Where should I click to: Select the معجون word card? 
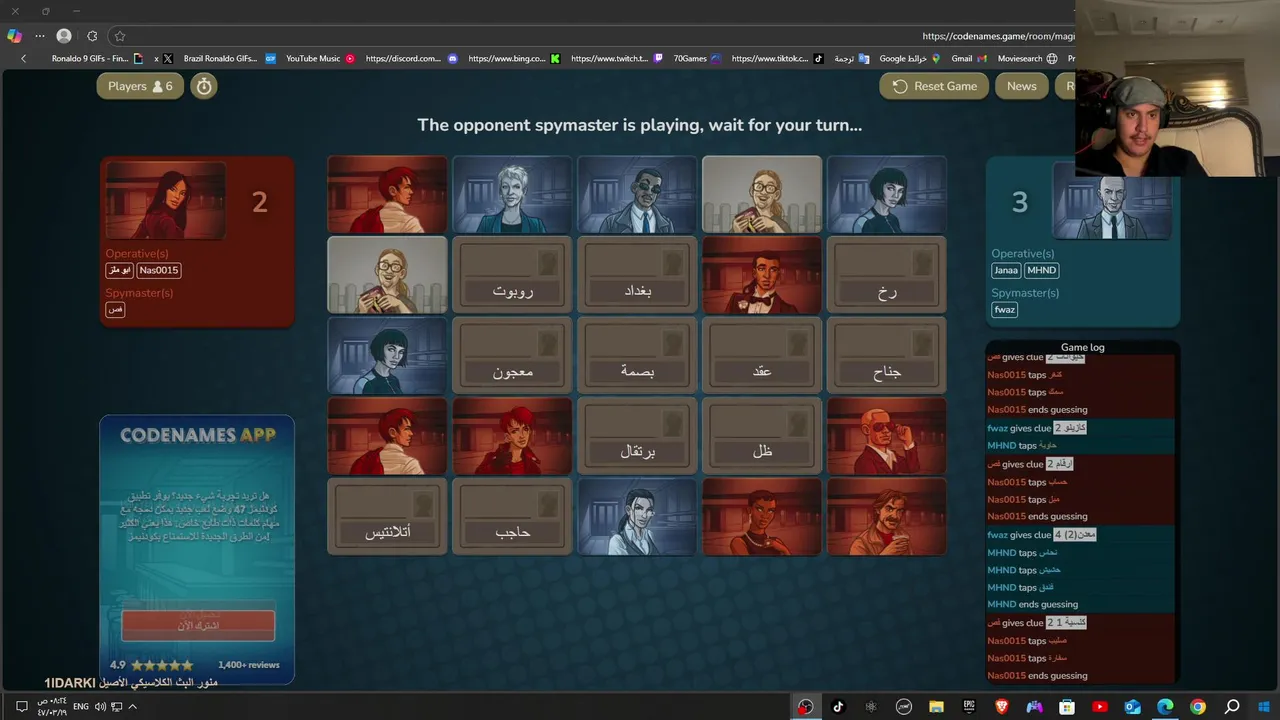tap(512, 356)
